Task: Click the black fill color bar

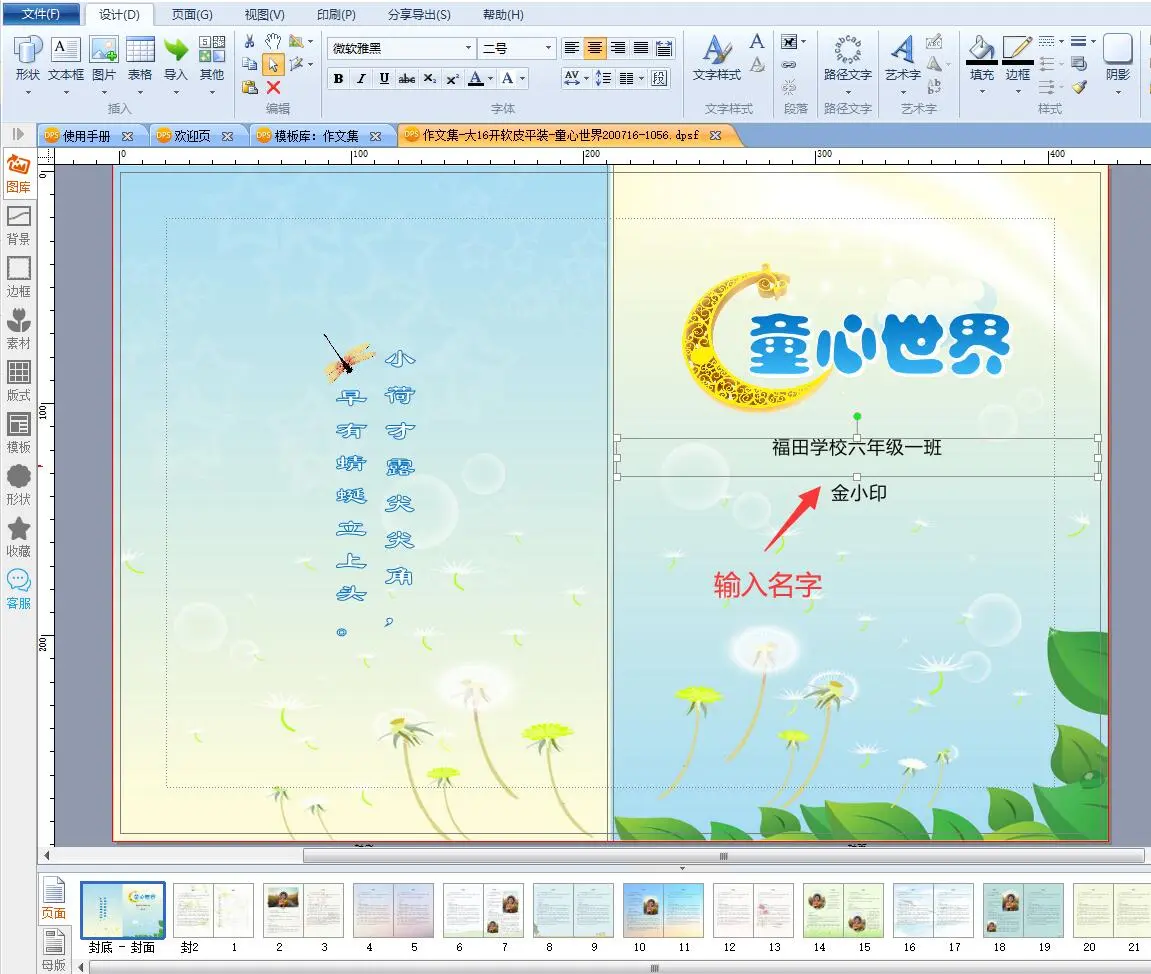Action: point(982,63)
